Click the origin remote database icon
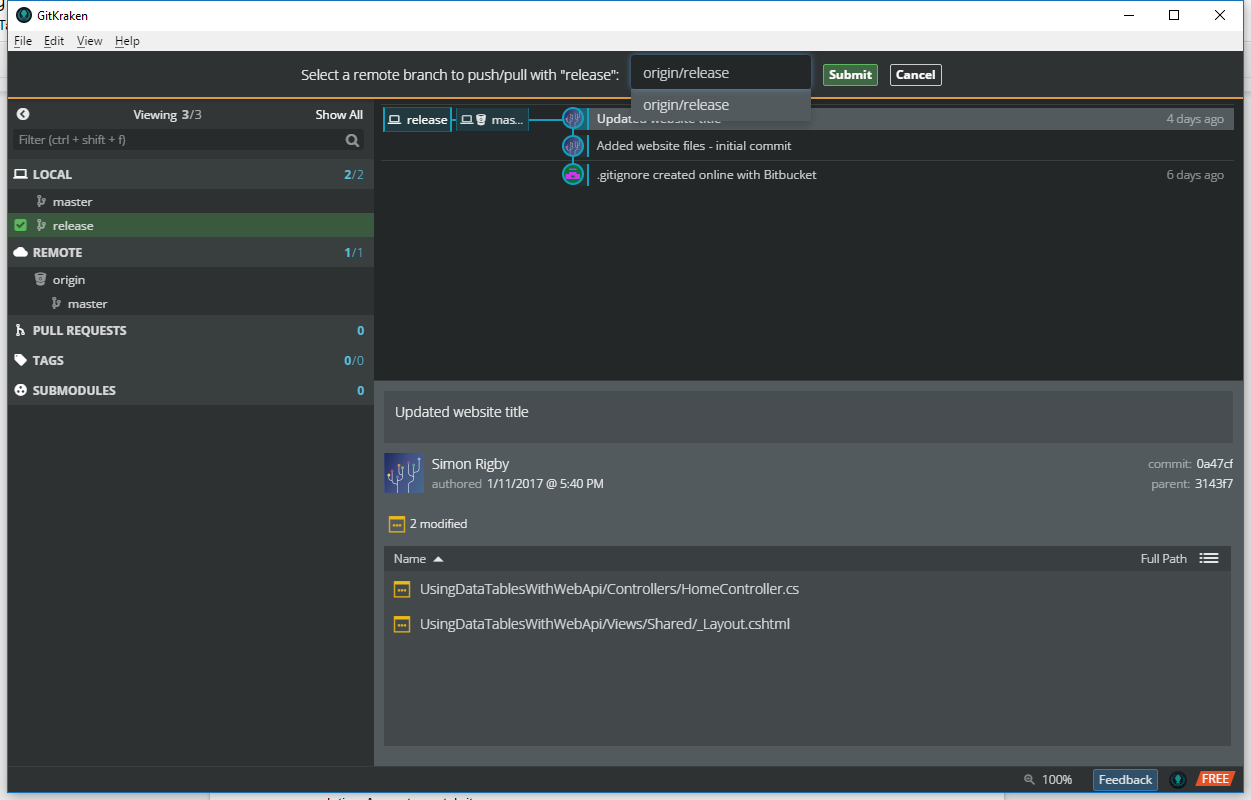The height and width of the screenshot is (800, 1251). click(40, 279)
